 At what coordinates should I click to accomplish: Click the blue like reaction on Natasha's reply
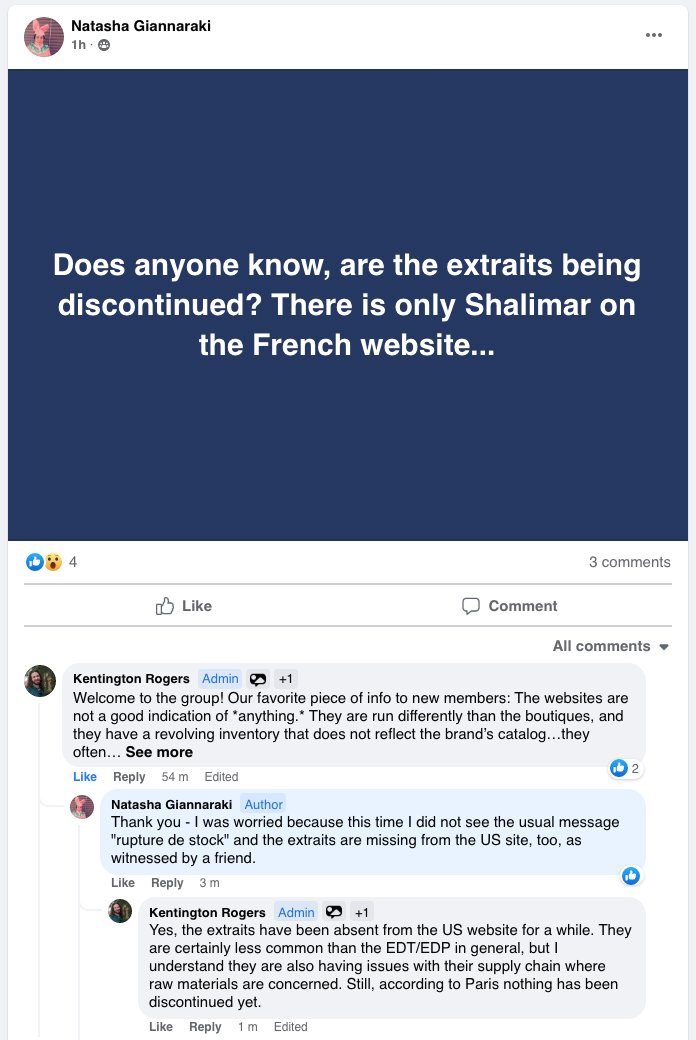(x=631, y=876)
